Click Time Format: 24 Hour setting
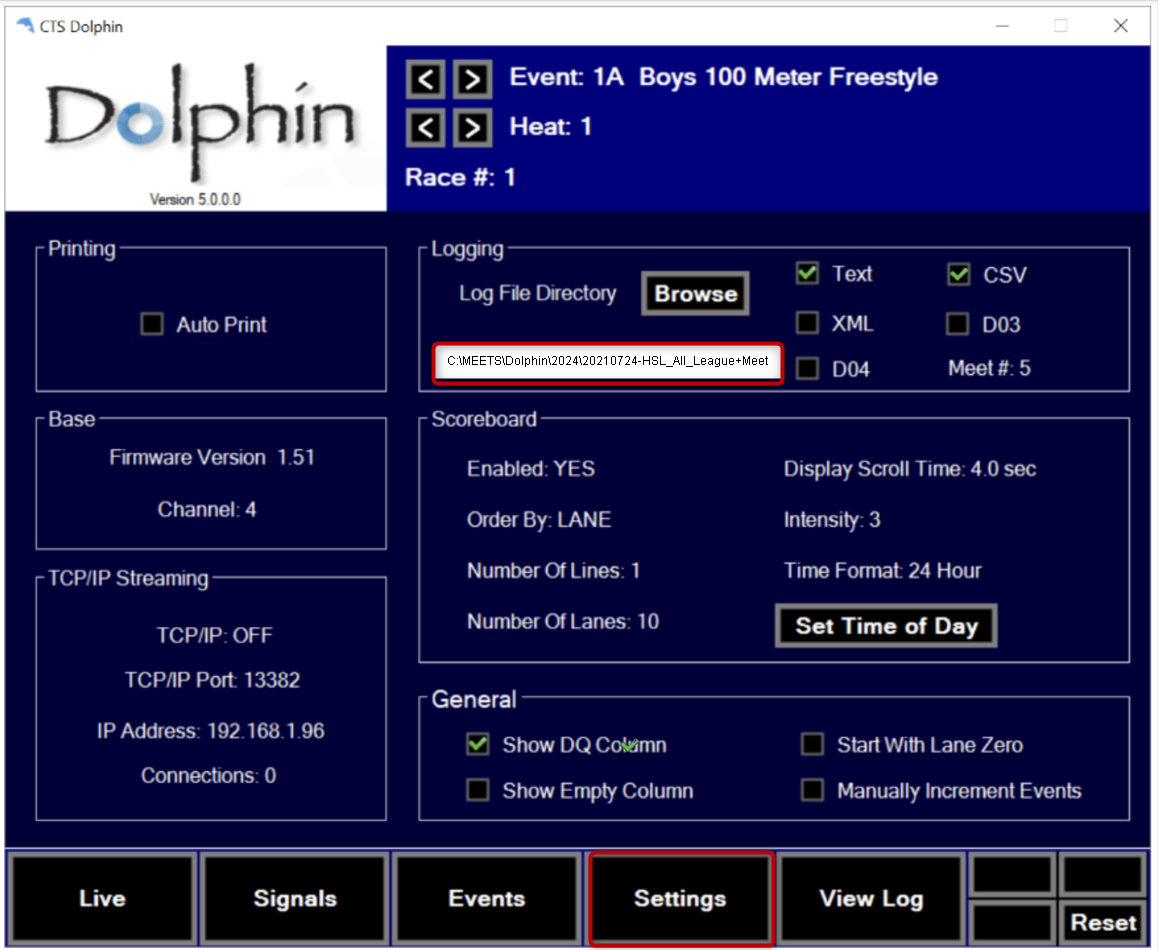The width and height of the screenshot is (1158, 950). (x=883, y=570)
